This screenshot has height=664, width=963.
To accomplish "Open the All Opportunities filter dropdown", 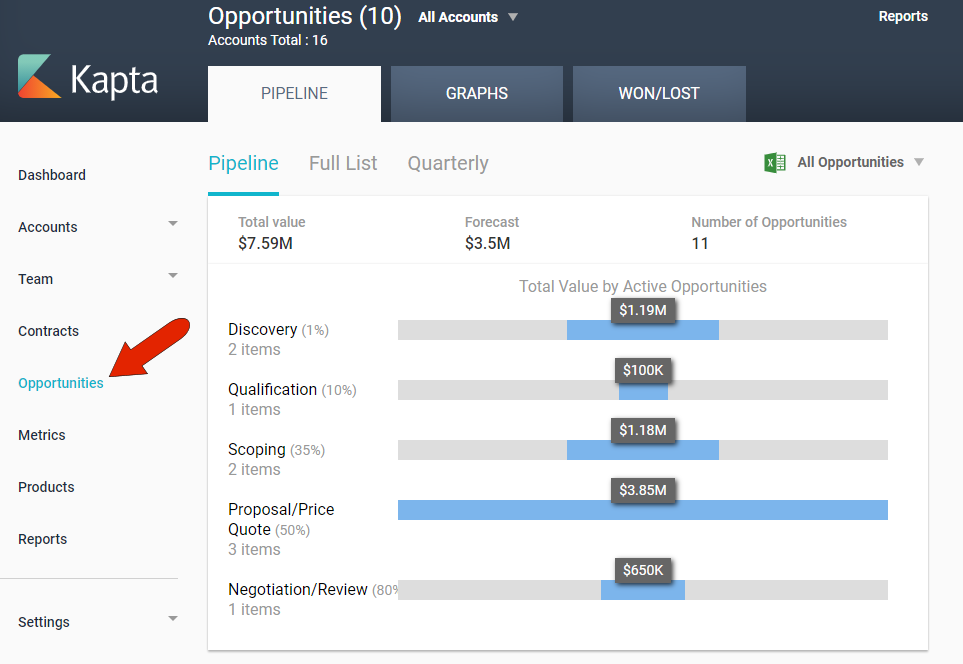I will tap(919, 162).
